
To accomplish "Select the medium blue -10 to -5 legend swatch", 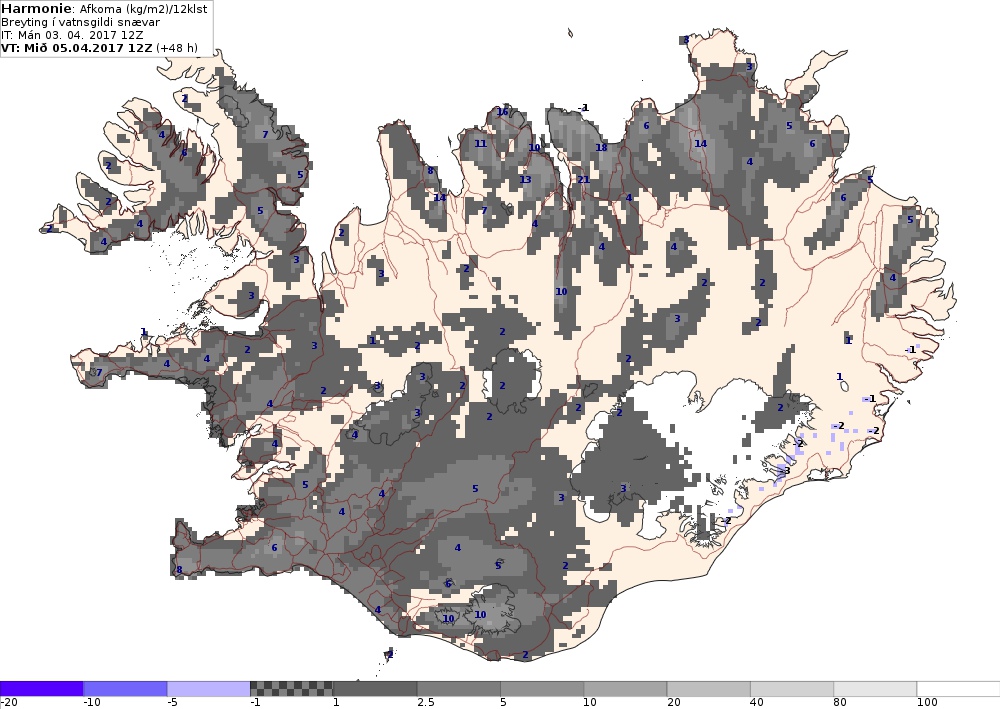I will point(125,689).
